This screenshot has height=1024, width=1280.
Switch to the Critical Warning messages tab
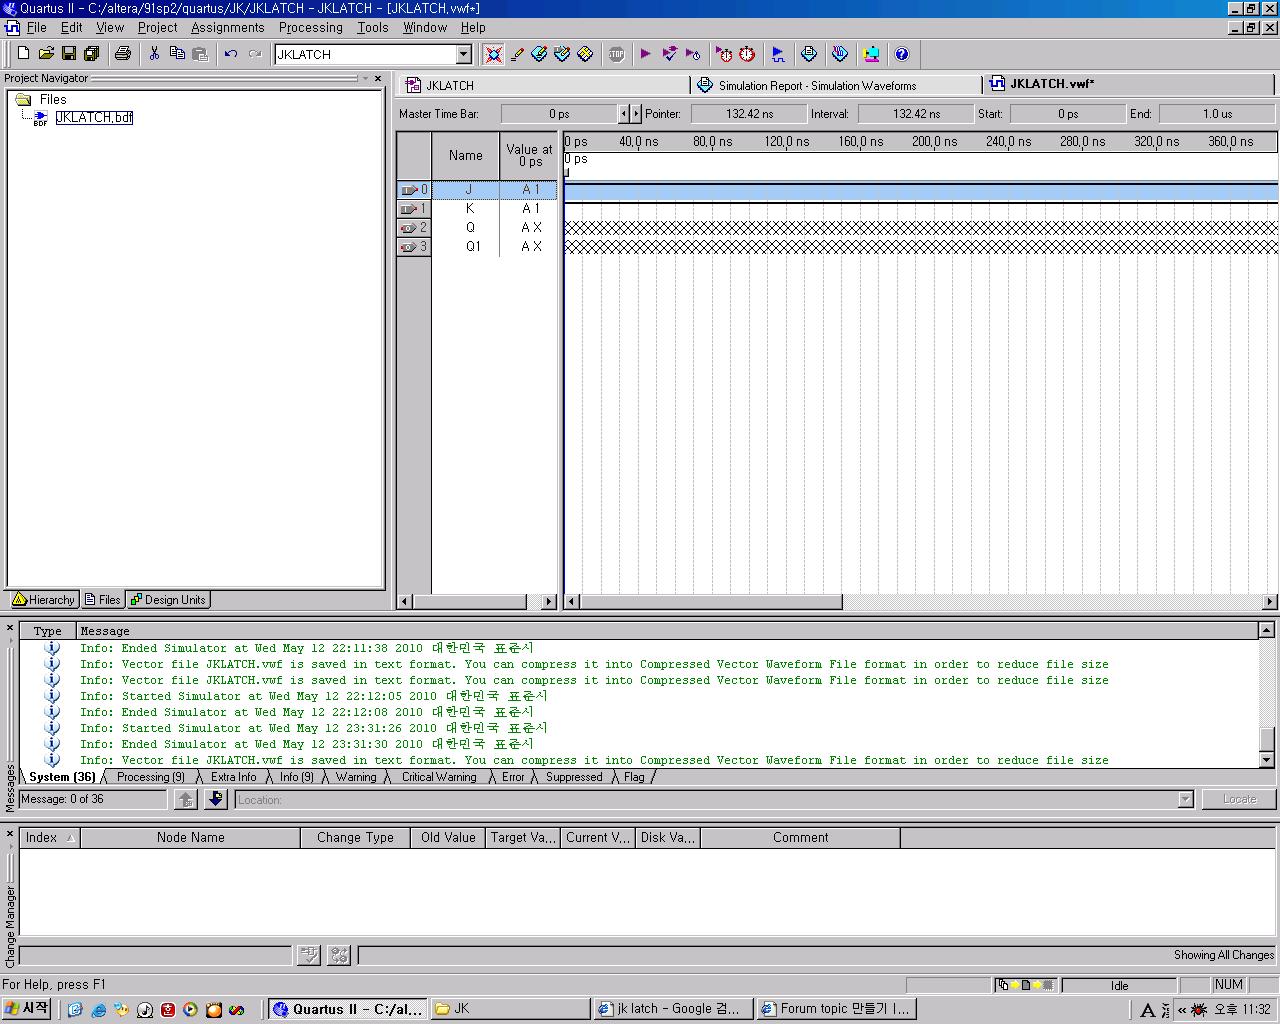click(438, 777)
